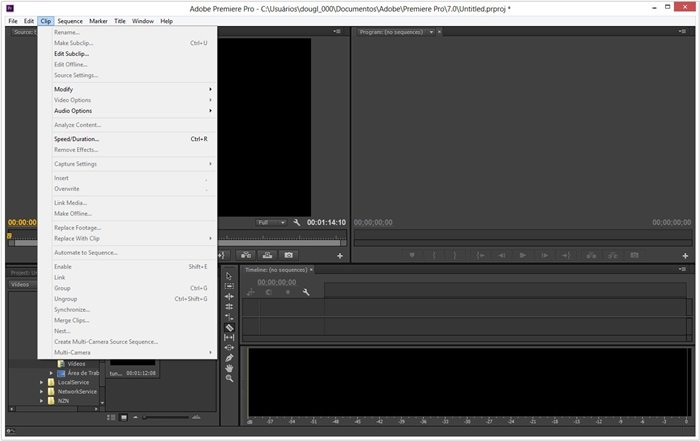Switch Project panel to list view
Image resolution: width=700 pixels, height=441 pixels.
click(111, 417)
